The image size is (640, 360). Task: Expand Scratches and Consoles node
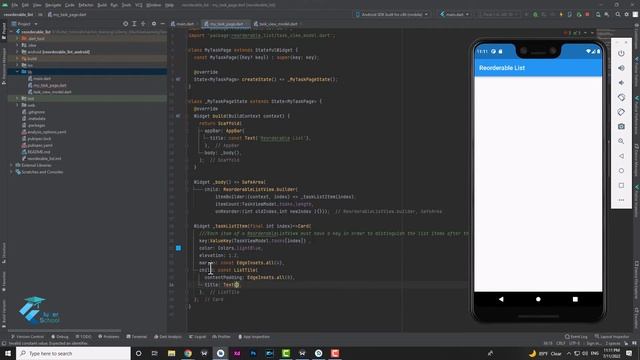tap(11, 172)
